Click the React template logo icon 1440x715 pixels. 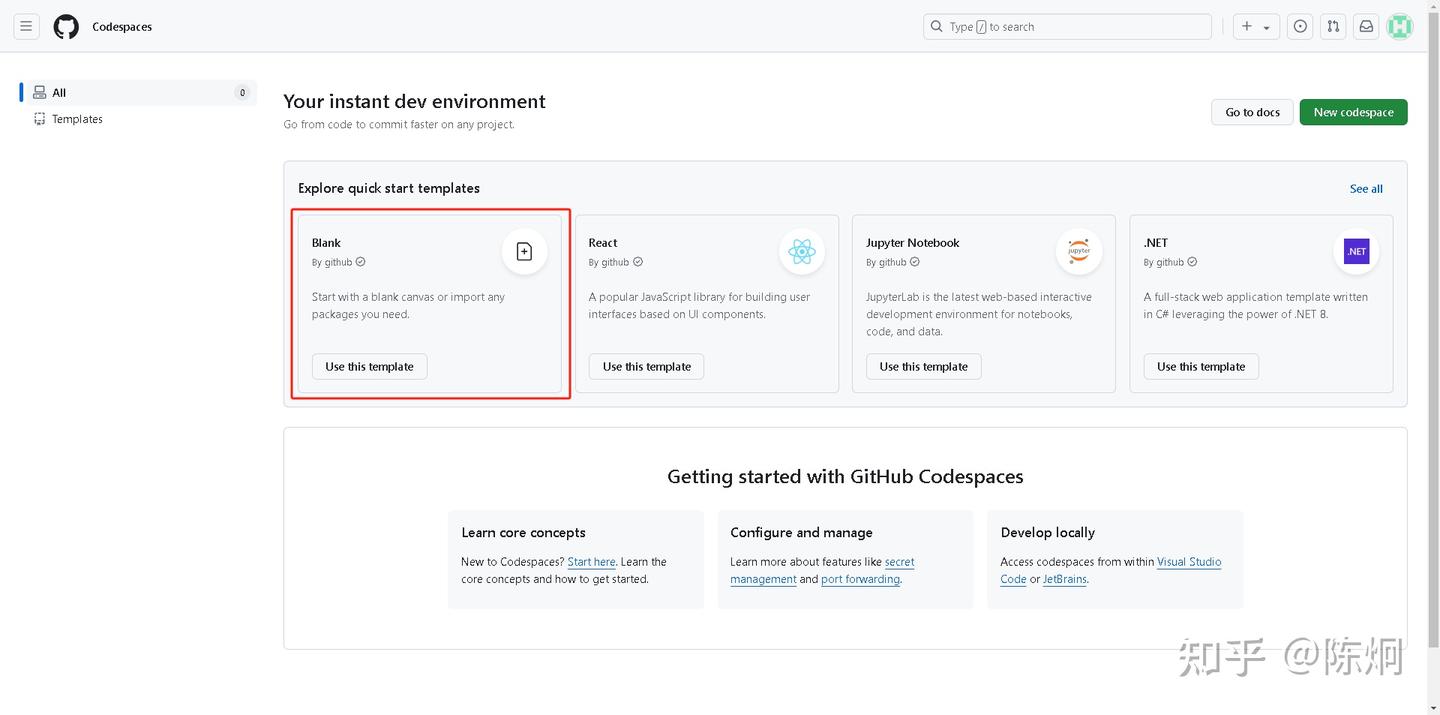(x=802, y=252)
